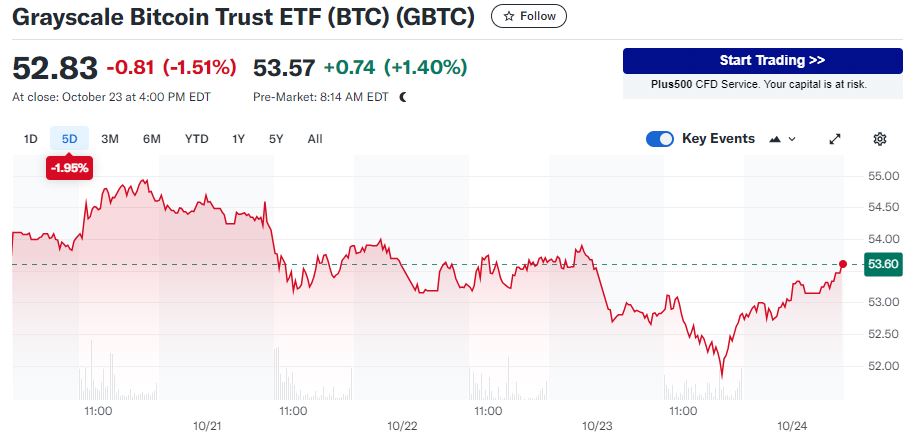This screenshot has height=448, width=923.
Task: Expand chart to full screen
Action: 835,139
